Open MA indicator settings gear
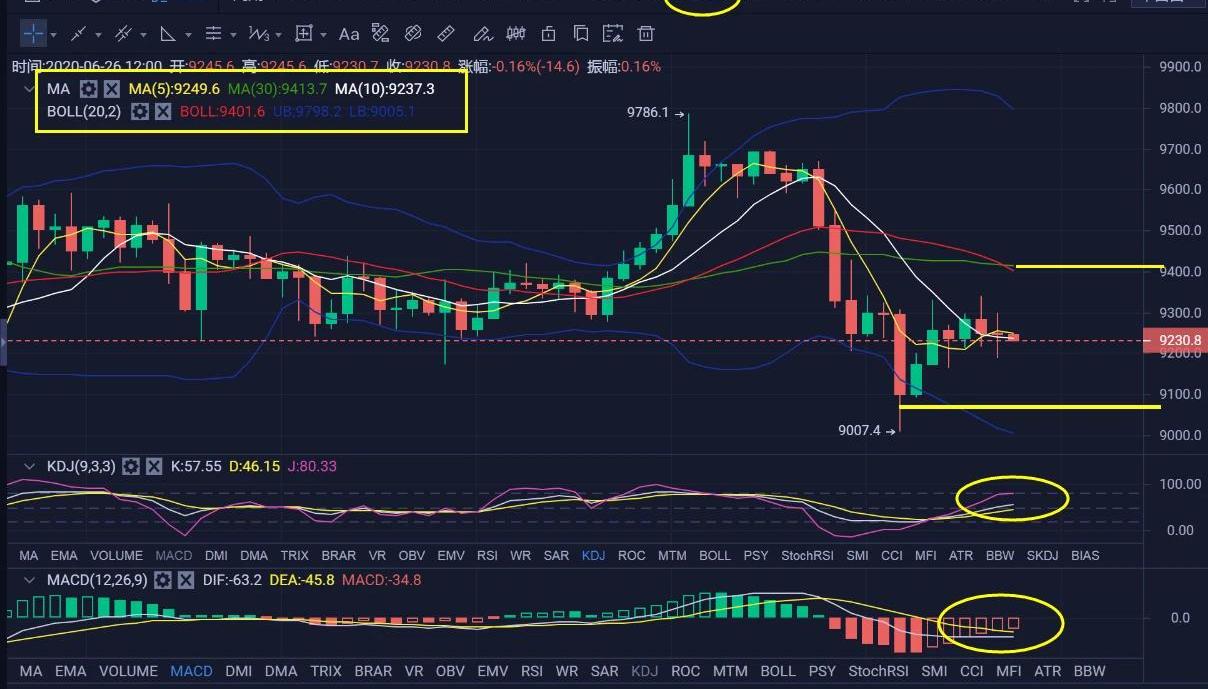 click(x=89, y=89)
